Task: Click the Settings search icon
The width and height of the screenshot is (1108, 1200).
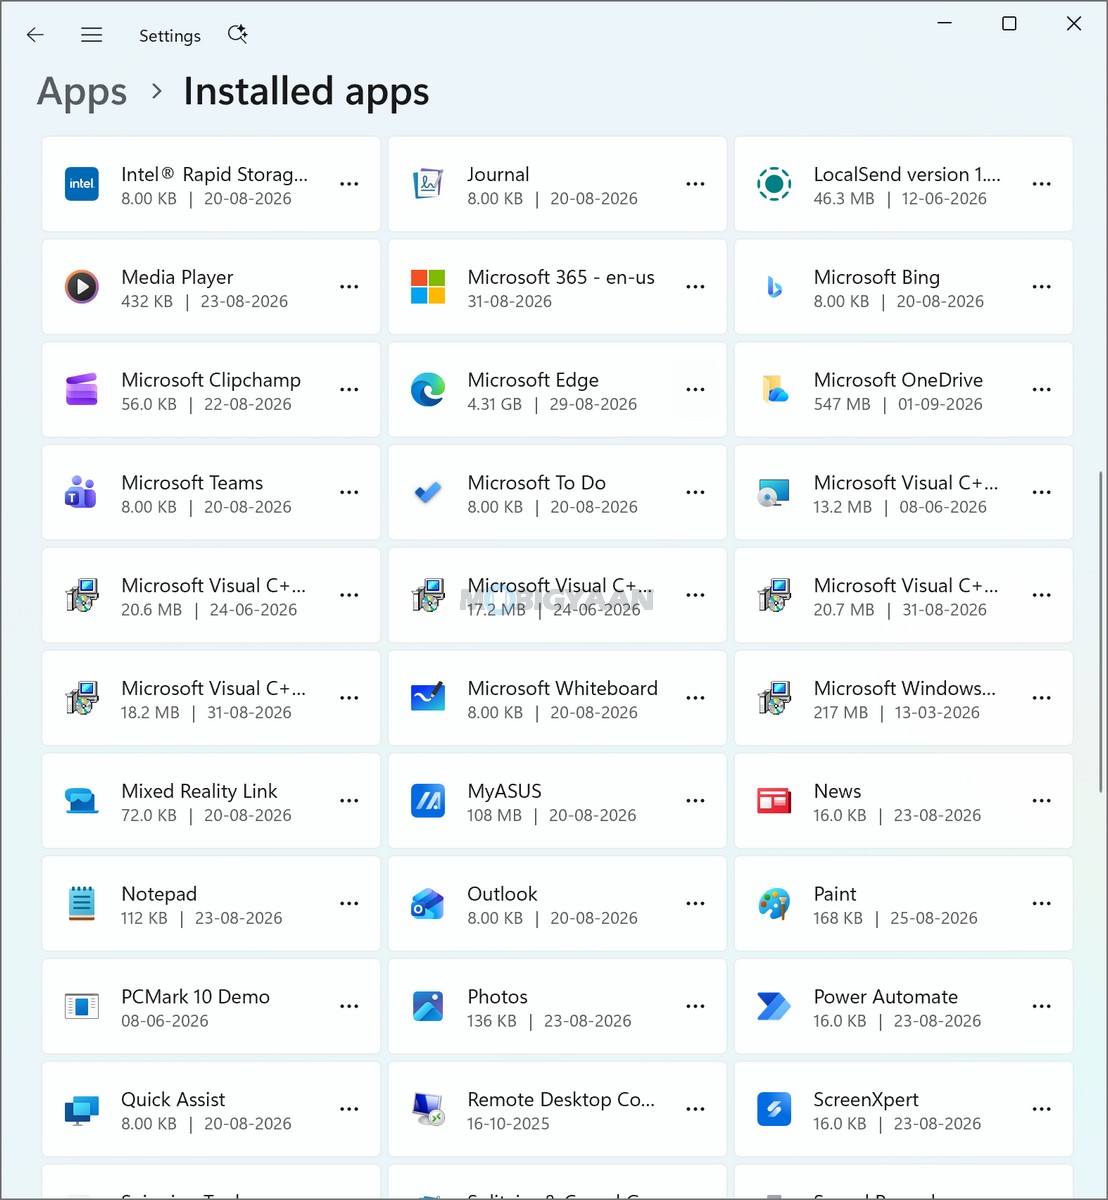Action: [237, 35]
